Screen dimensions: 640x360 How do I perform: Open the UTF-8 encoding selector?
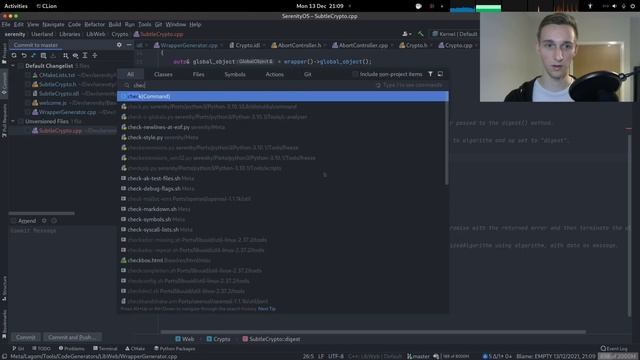pos(336,356)
